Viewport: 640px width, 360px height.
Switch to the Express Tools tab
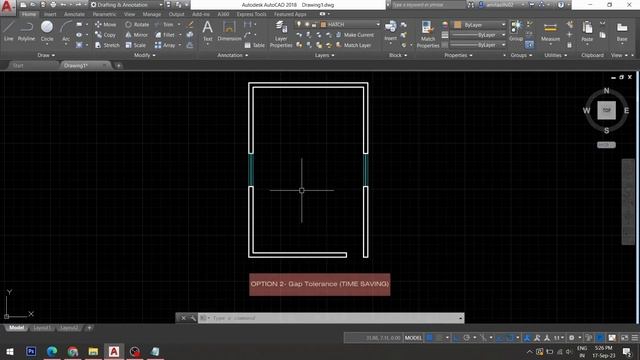click(251, 14)
